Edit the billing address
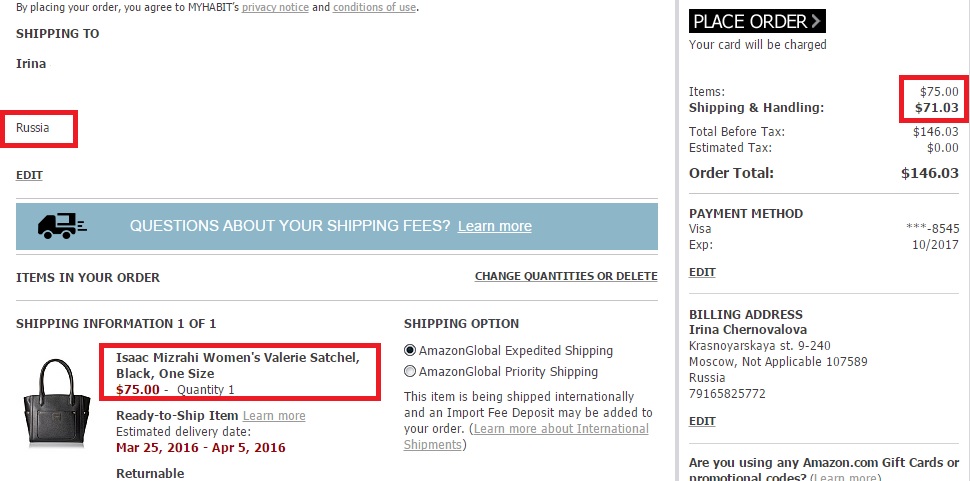 [x=702, y=421]
